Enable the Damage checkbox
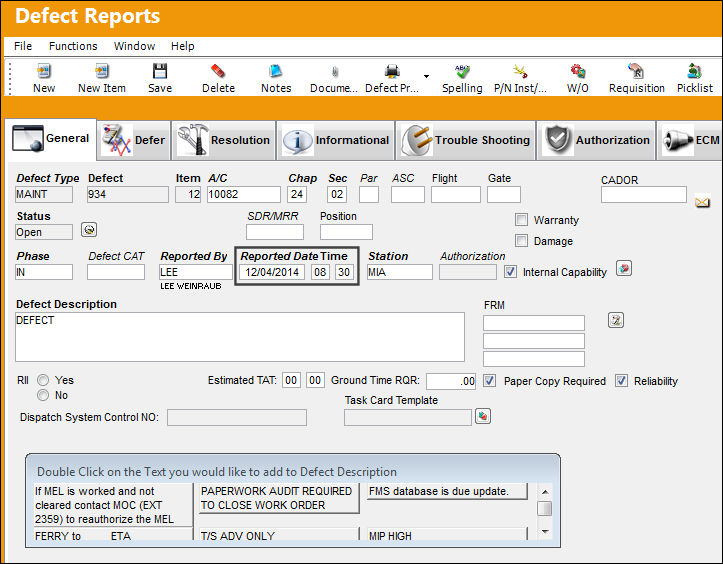The height and width of the screenshot is (564, 723). (x=521, y=241)
